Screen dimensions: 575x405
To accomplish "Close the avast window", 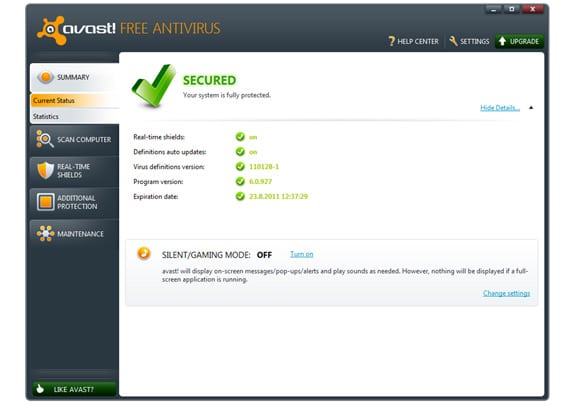I will coord(532,10).
